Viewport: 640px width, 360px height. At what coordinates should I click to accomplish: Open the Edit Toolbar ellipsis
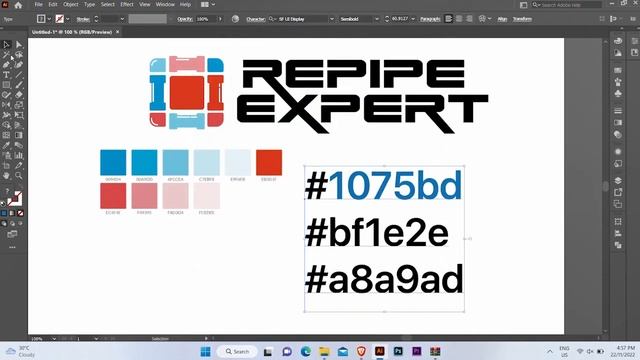[12, 247]
